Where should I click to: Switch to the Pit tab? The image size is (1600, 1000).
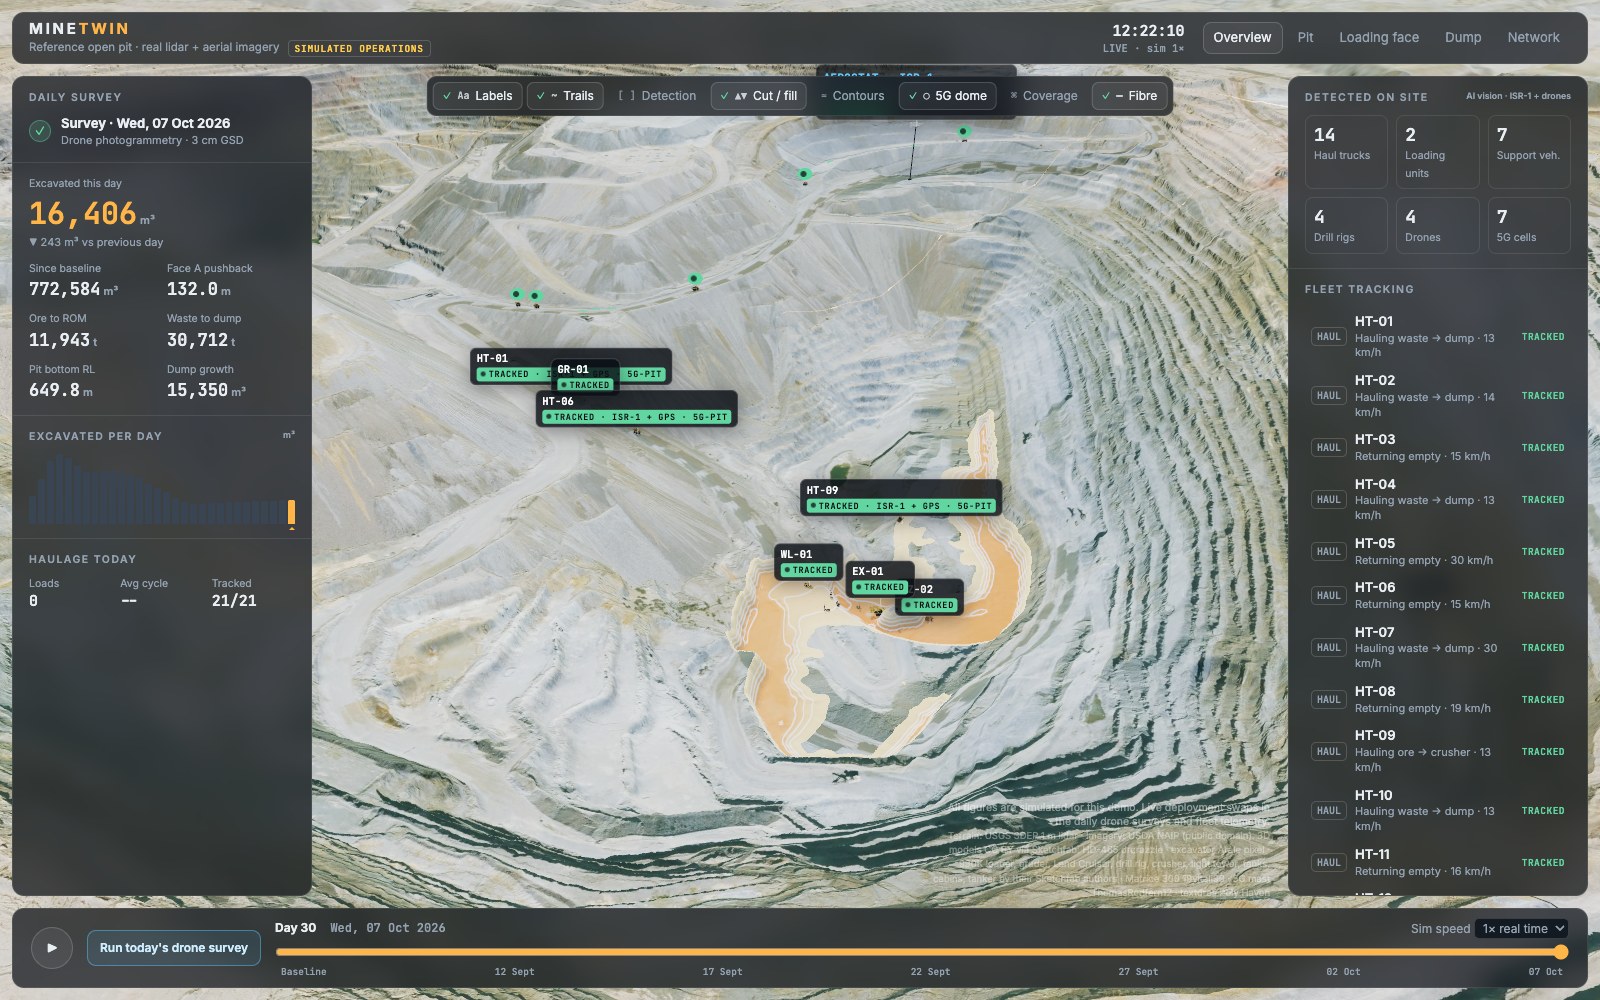[1305, 38]
